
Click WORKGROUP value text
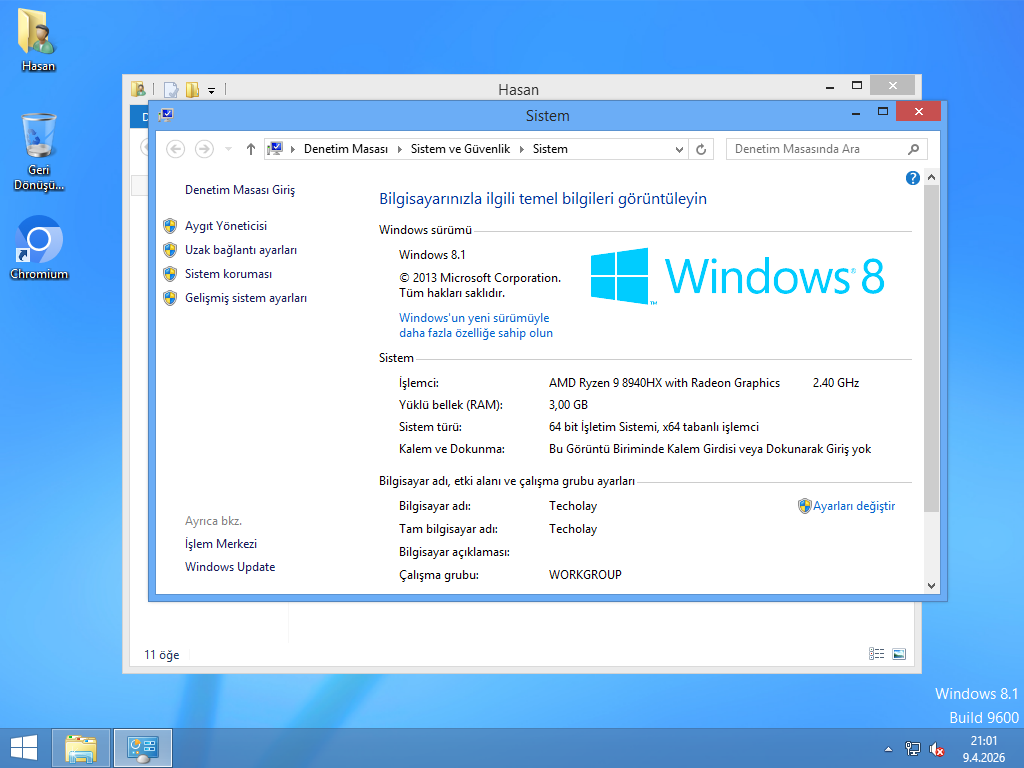pyautogui.click(x=585, y=575)
